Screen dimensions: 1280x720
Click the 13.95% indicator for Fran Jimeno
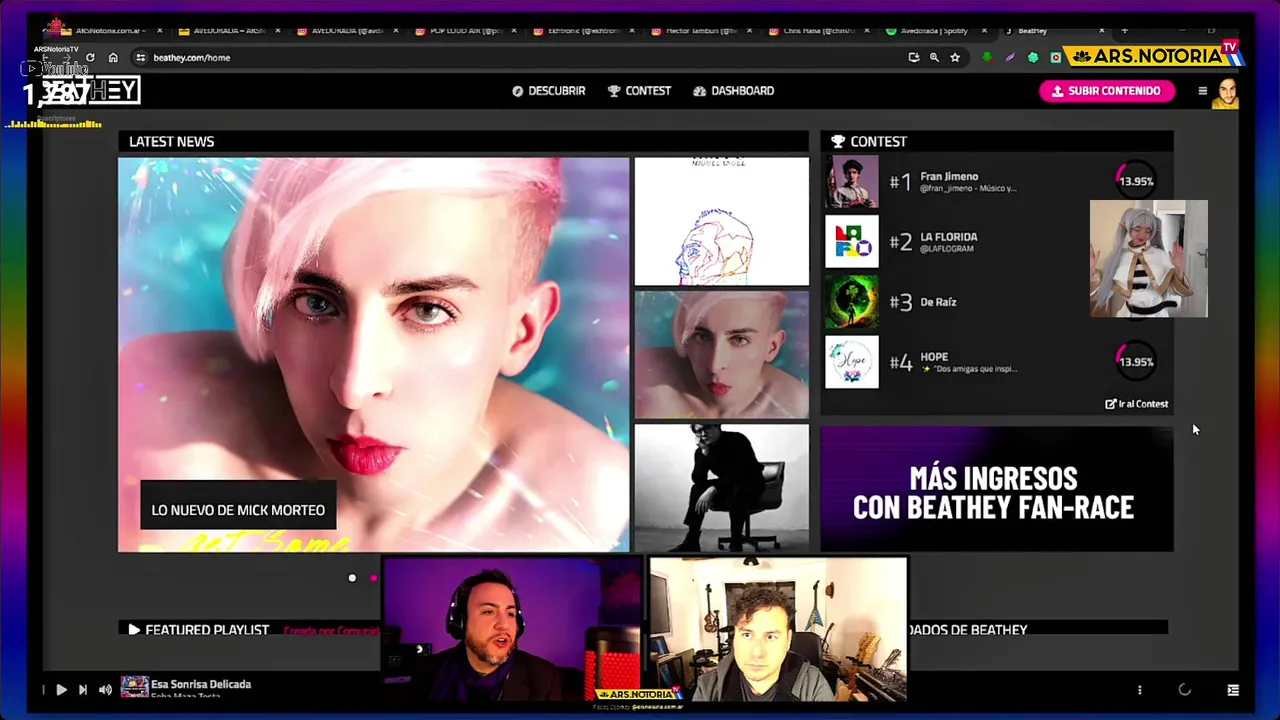coord(1135,181)
